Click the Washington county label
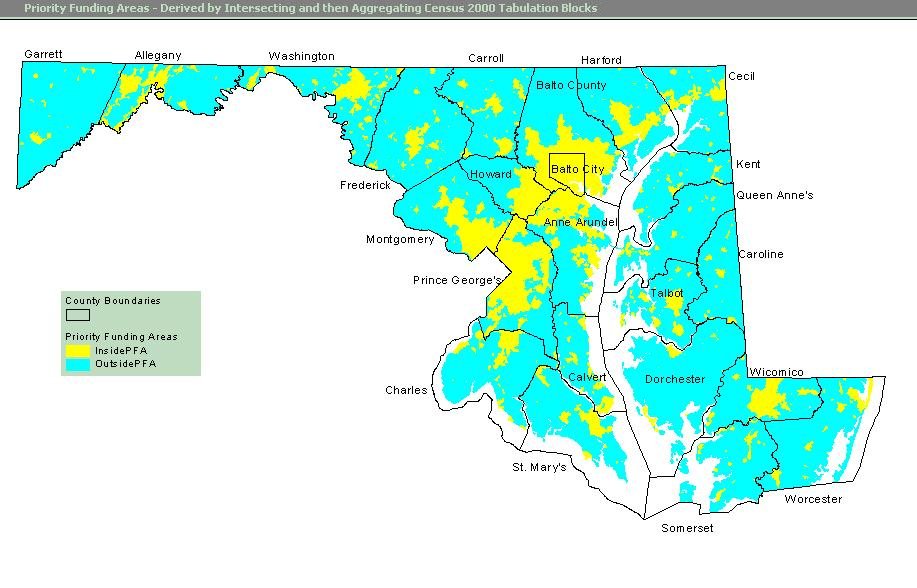Image resolution: width=917 pixels, height=588 pixels. 301,57
